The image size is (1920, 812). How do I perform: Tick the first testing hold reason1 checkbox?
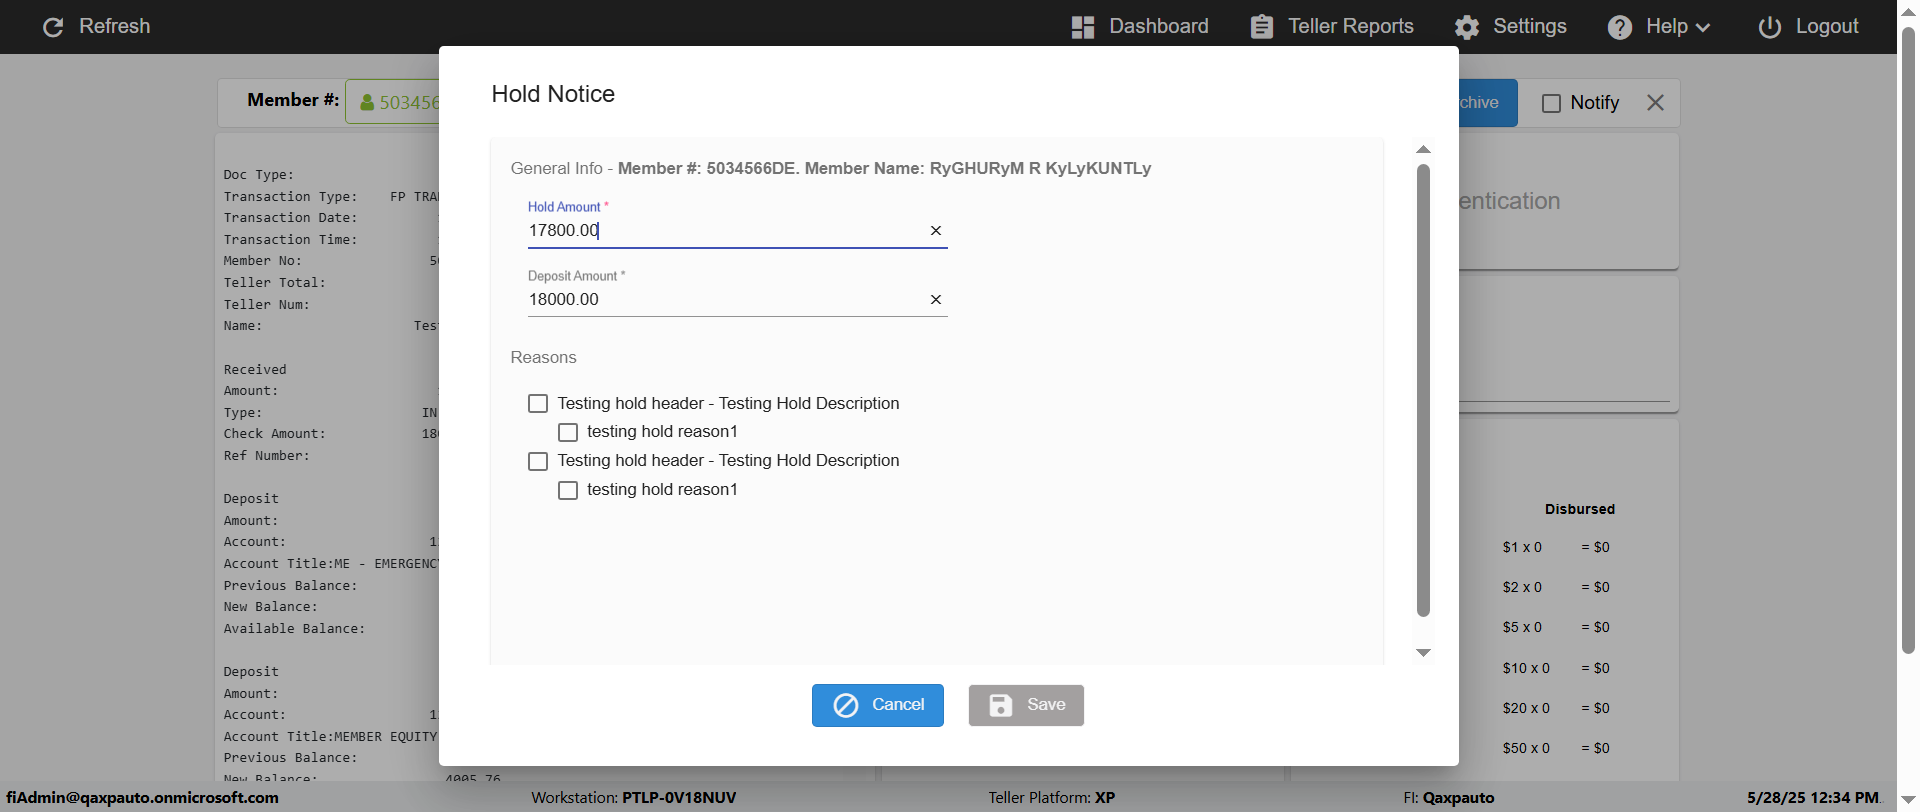568,432
